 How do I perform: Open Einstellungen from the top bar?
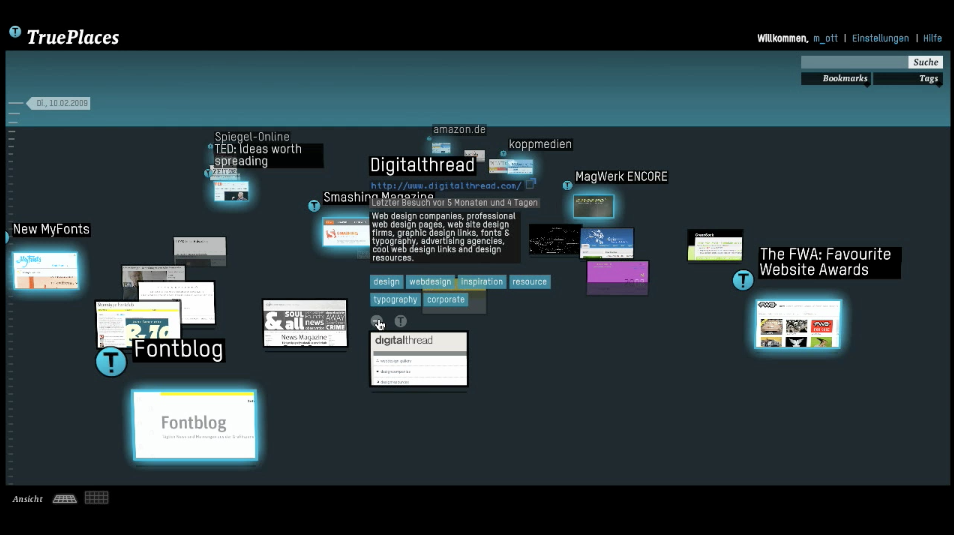pyautogui.click(x=880, y=38)
